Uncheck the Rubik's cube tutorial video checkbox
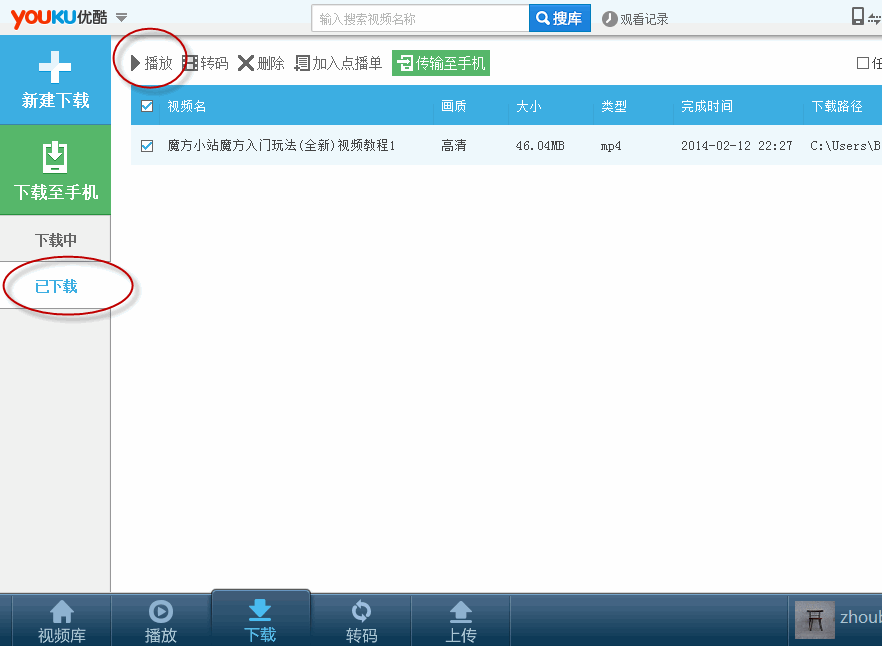This screenshot has width=882, height=646. [147, 146]
